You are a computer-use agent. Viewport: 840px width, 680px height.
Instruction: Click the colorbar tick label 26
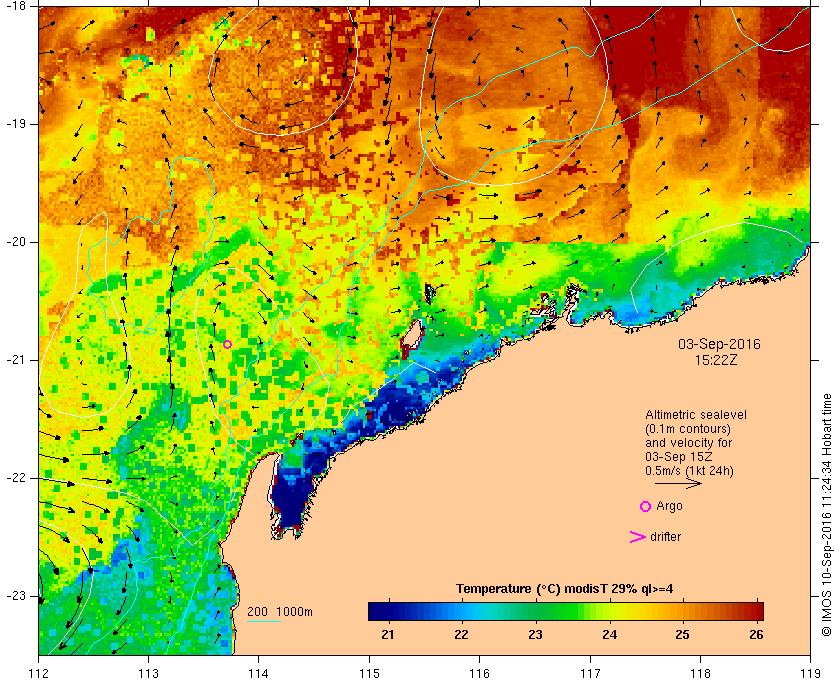click(x=756, y=635)
